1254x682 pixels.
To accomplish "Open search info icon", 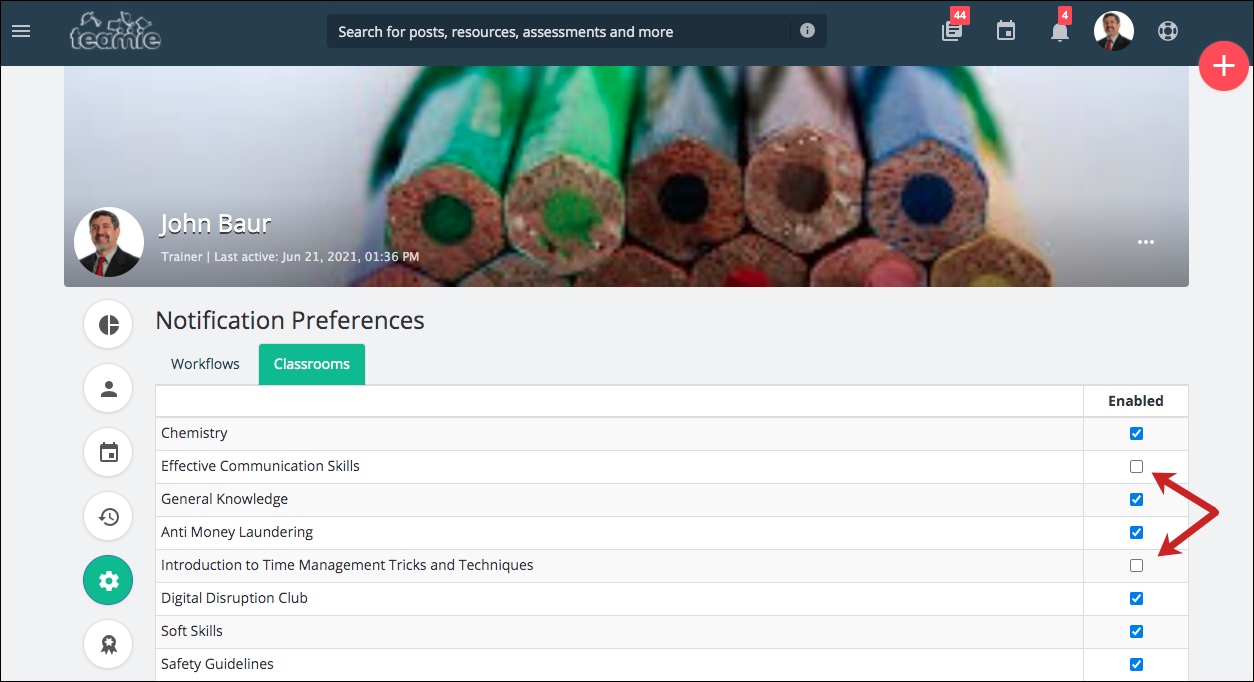I will click(807, 31).
